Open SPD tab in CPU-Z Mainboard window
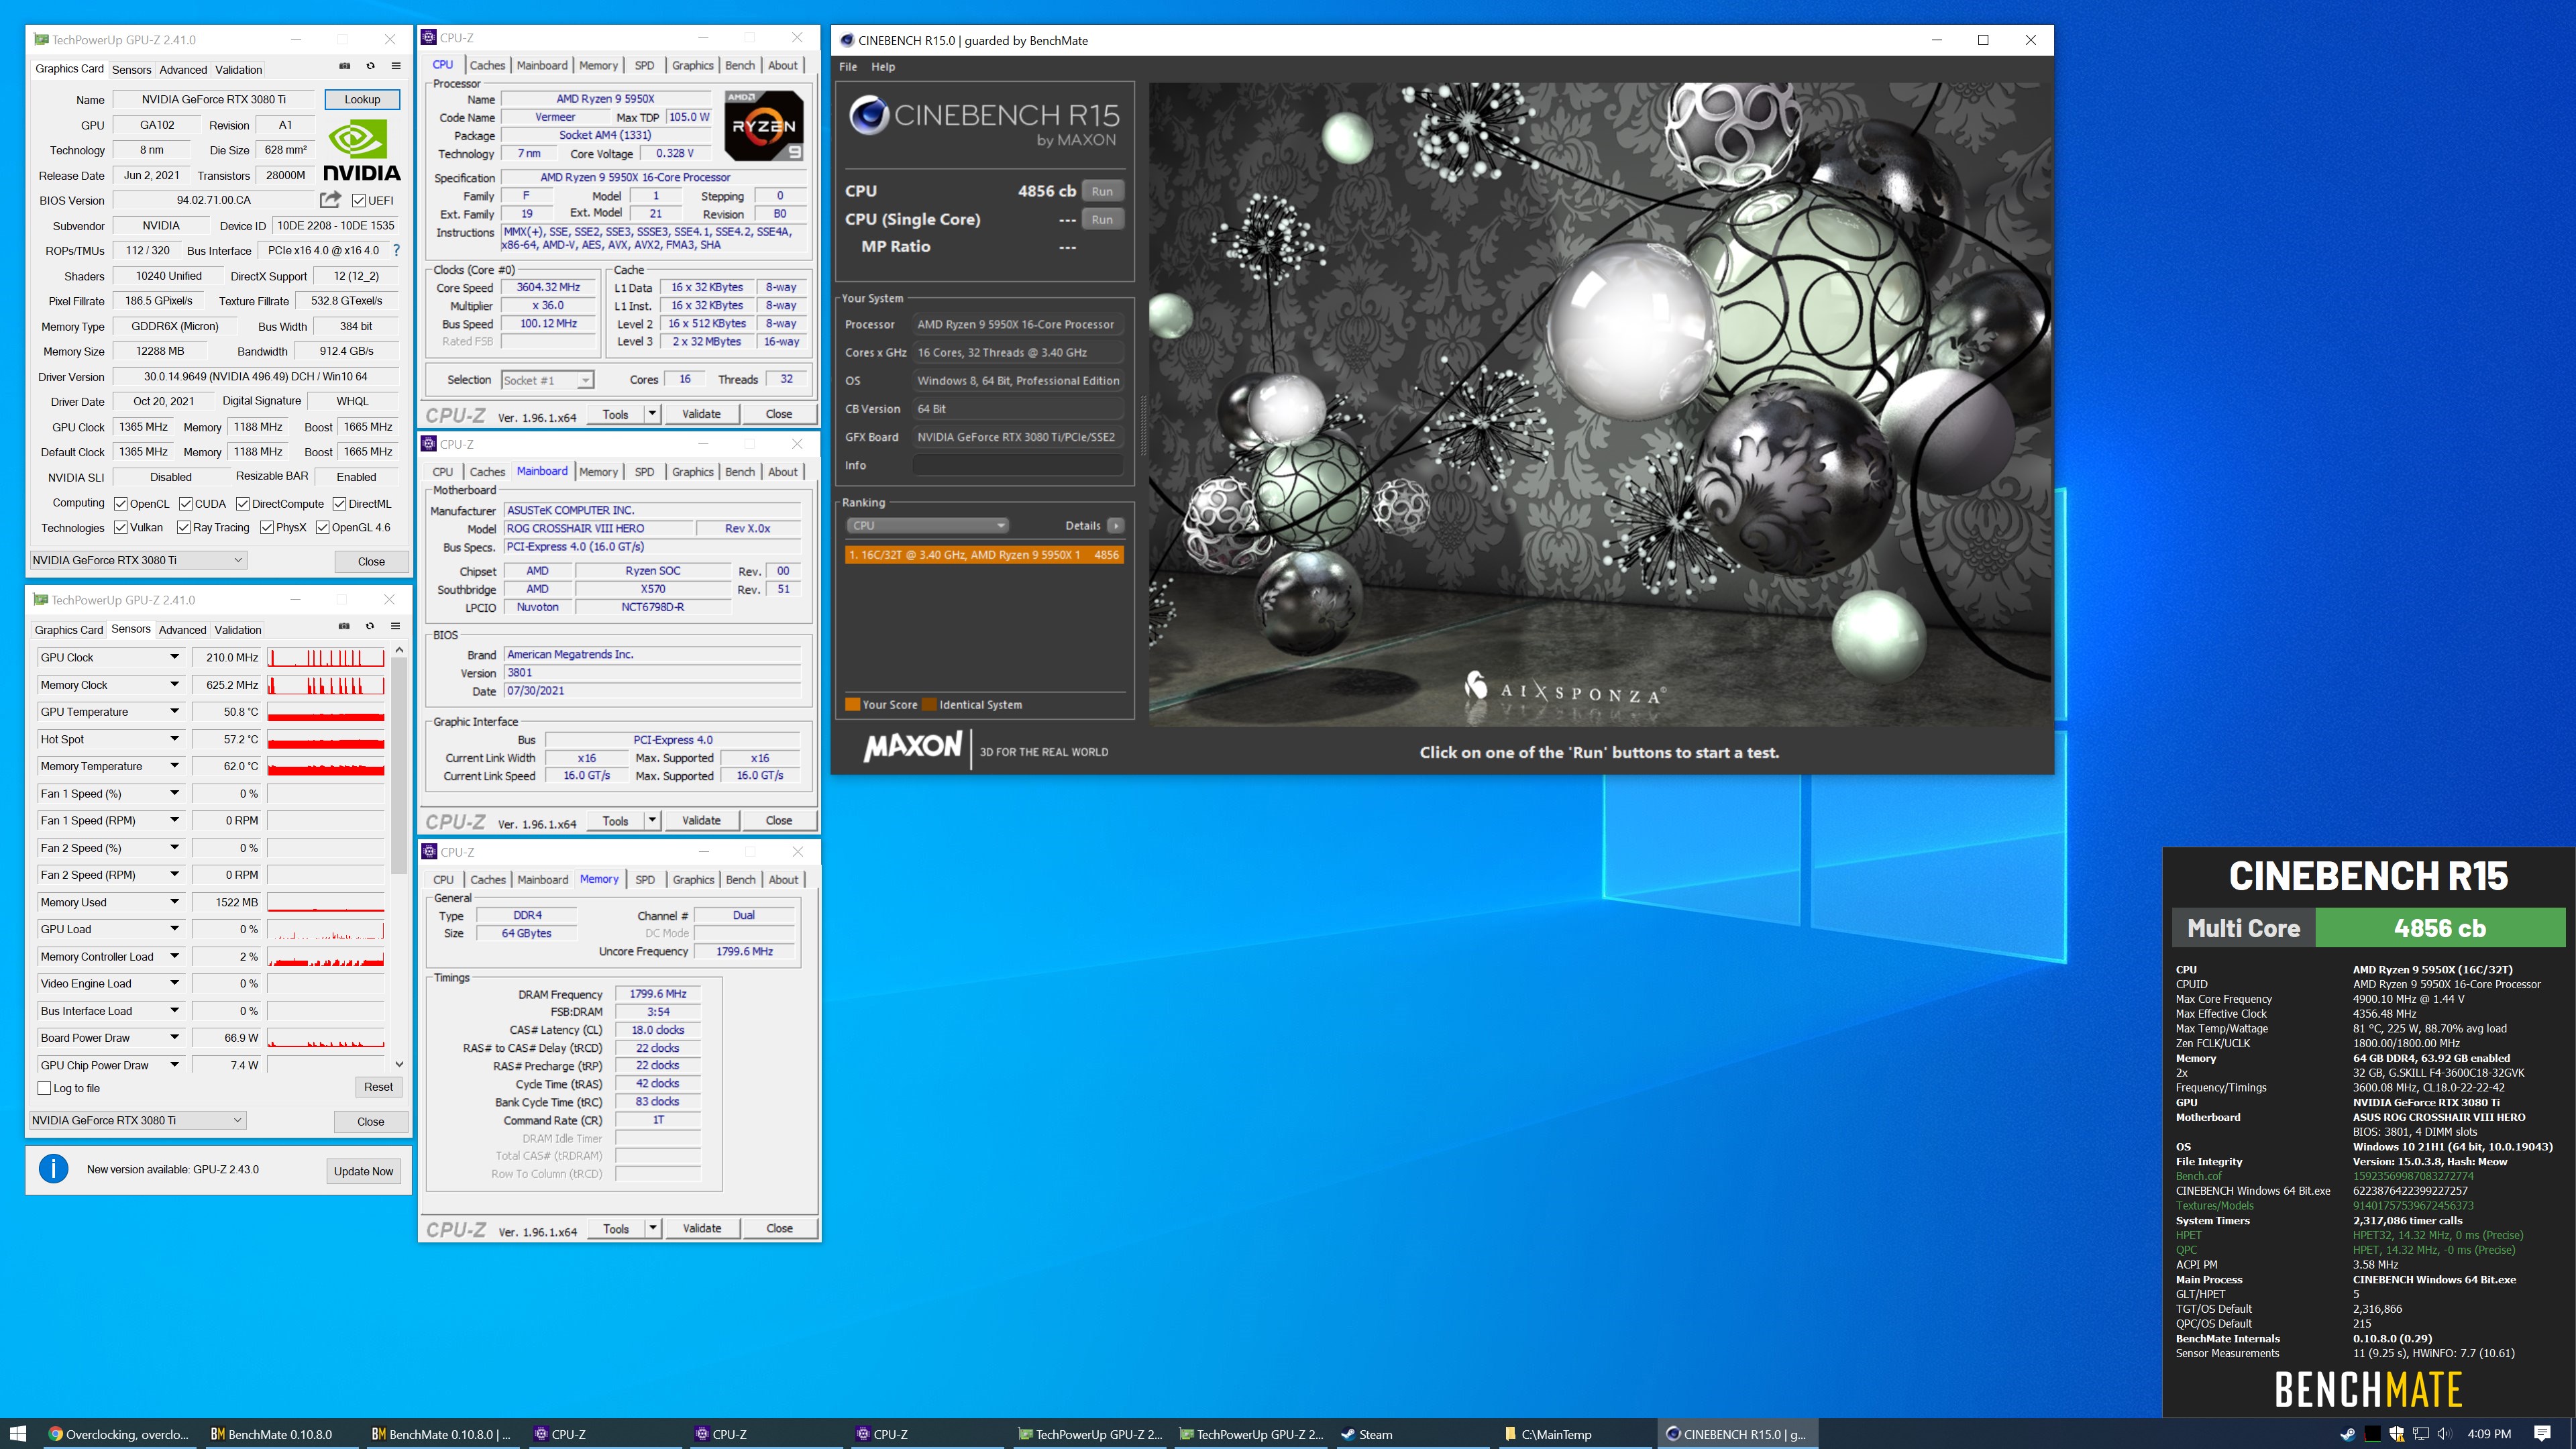The height and width of the screenshot is (1449, 2576). (x=644, y=472)
